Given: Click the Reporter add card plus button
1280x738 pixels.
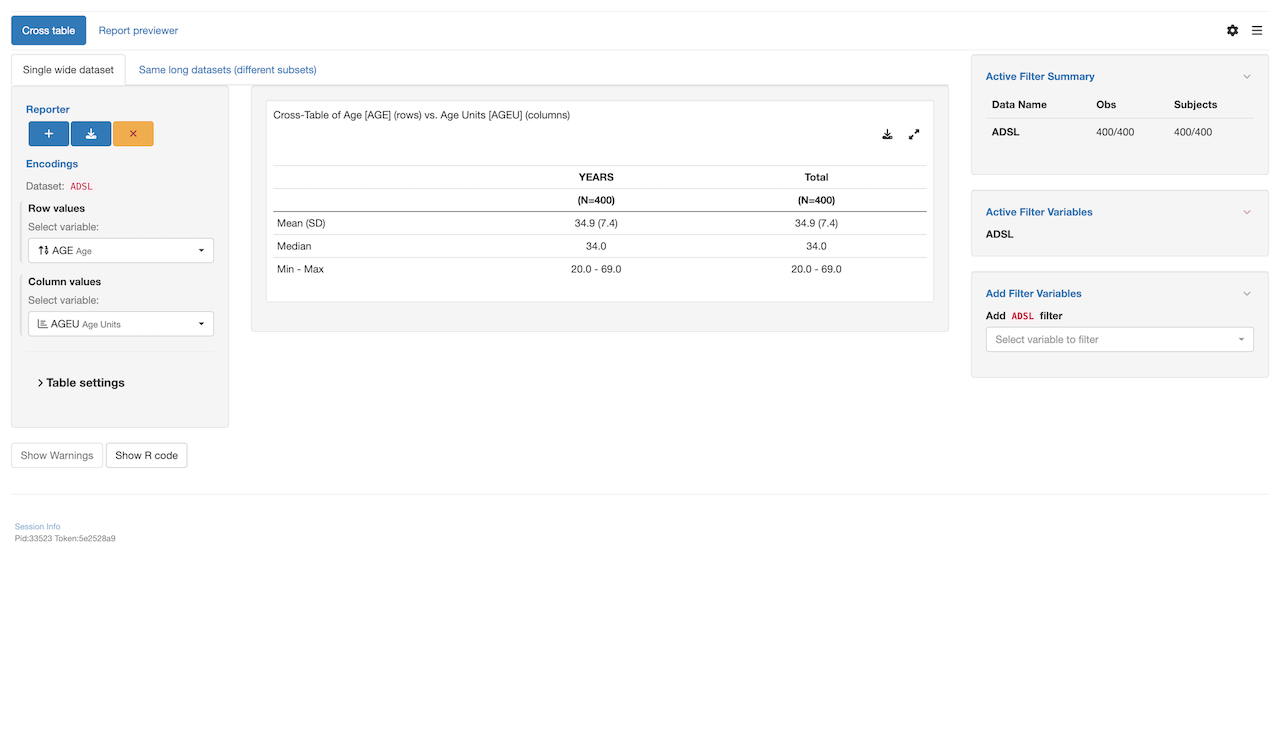Looking at the screenshot, I should (49, 134).
